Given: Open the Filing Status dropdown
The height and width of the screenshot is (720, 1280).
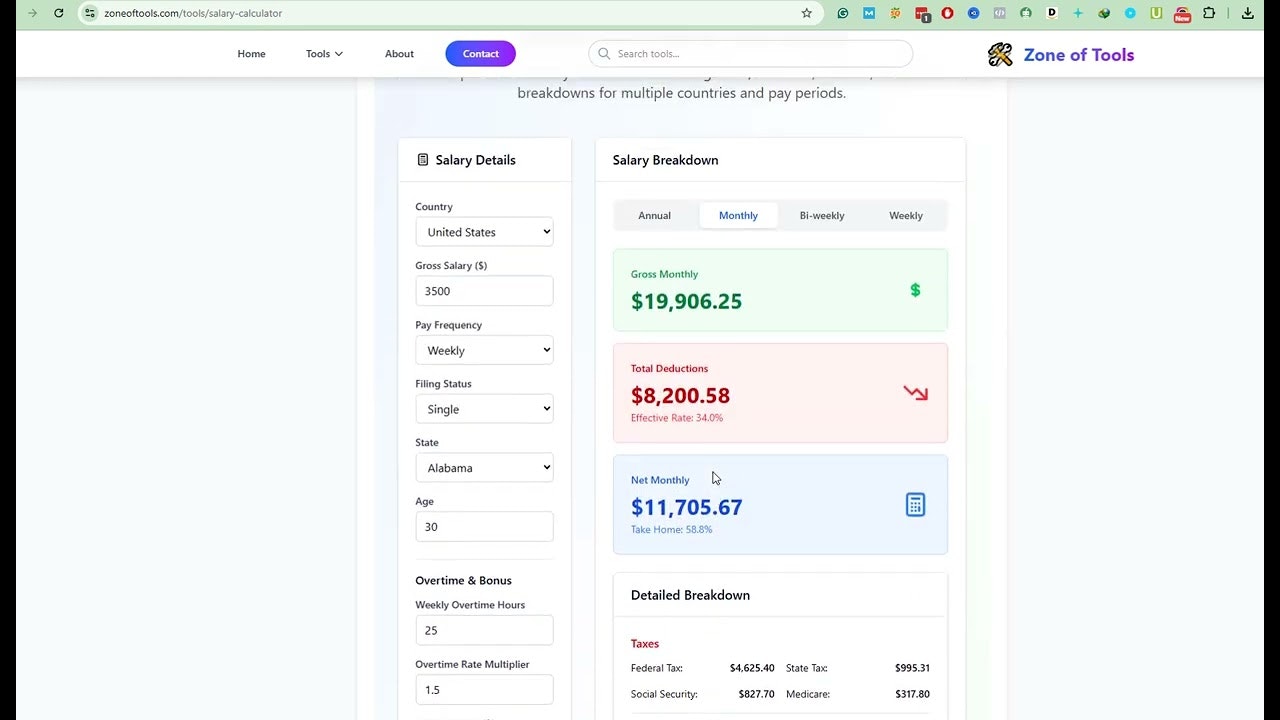Looking at the screenshot, I should [484, 408].
